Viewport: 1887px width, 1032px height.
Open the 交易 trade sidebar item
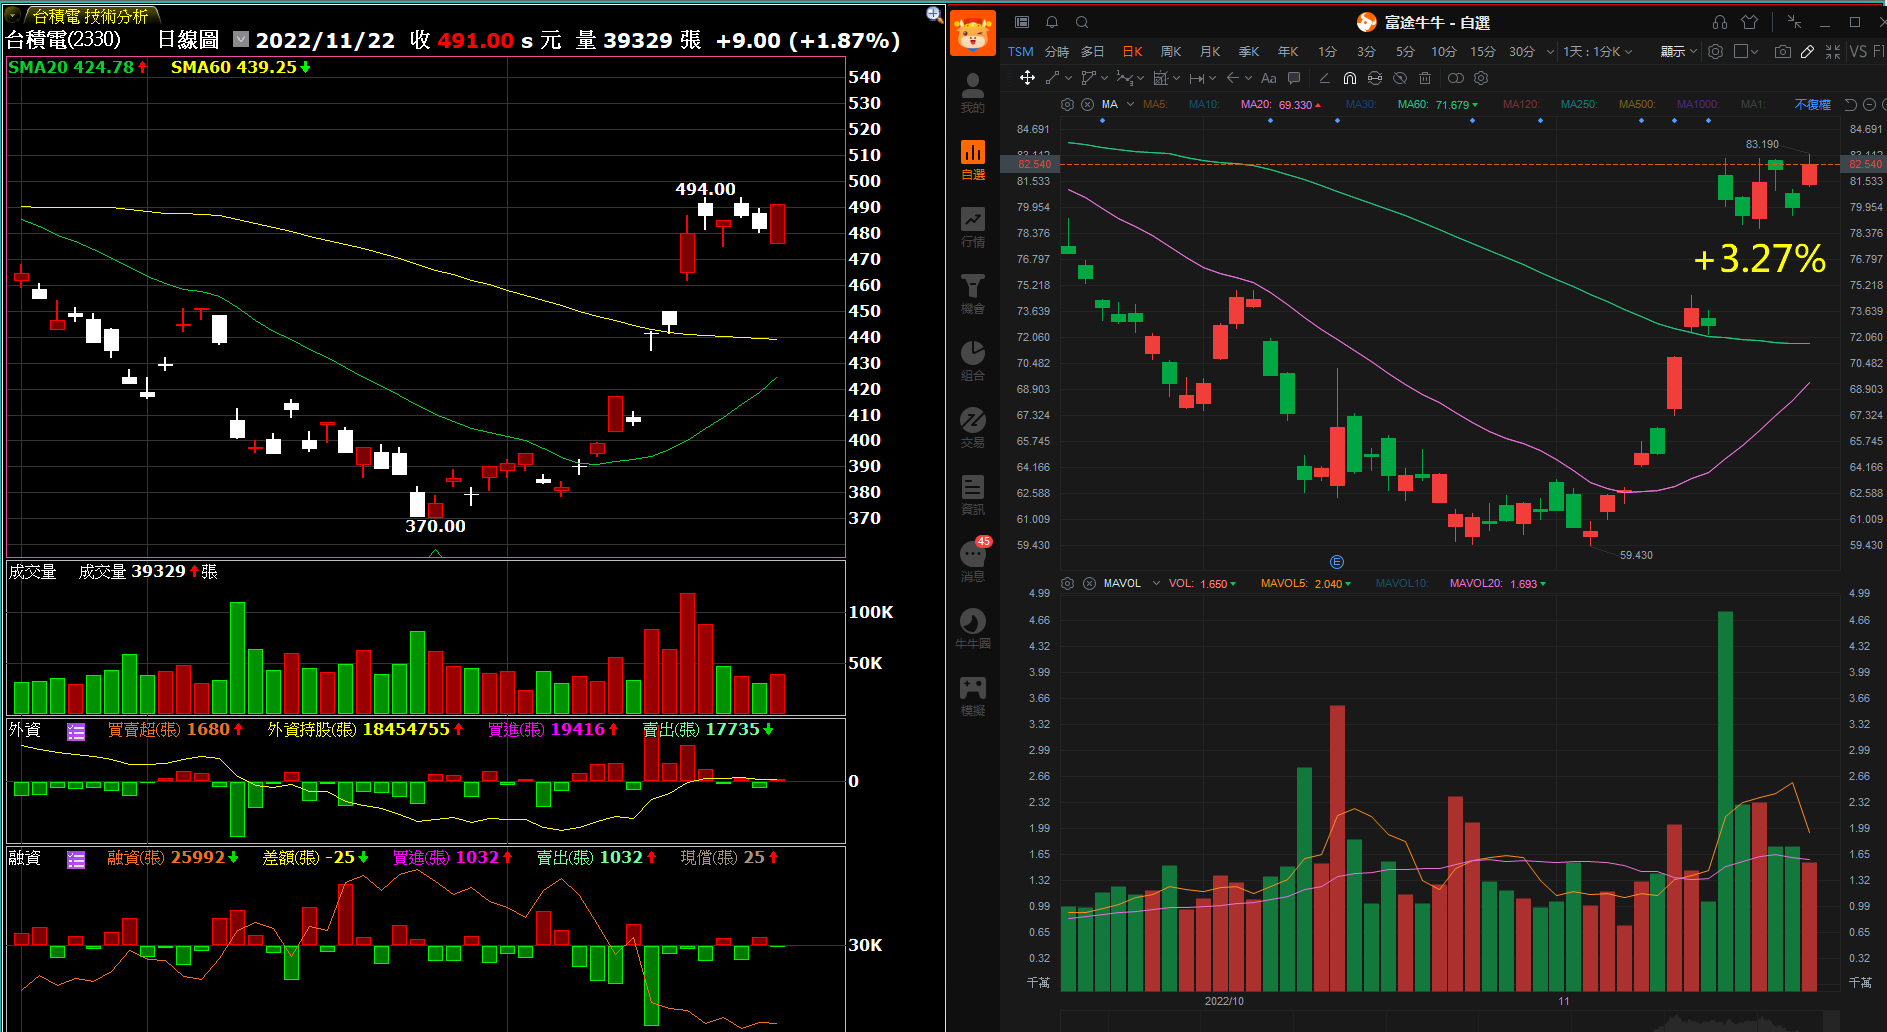coord(973,428)
